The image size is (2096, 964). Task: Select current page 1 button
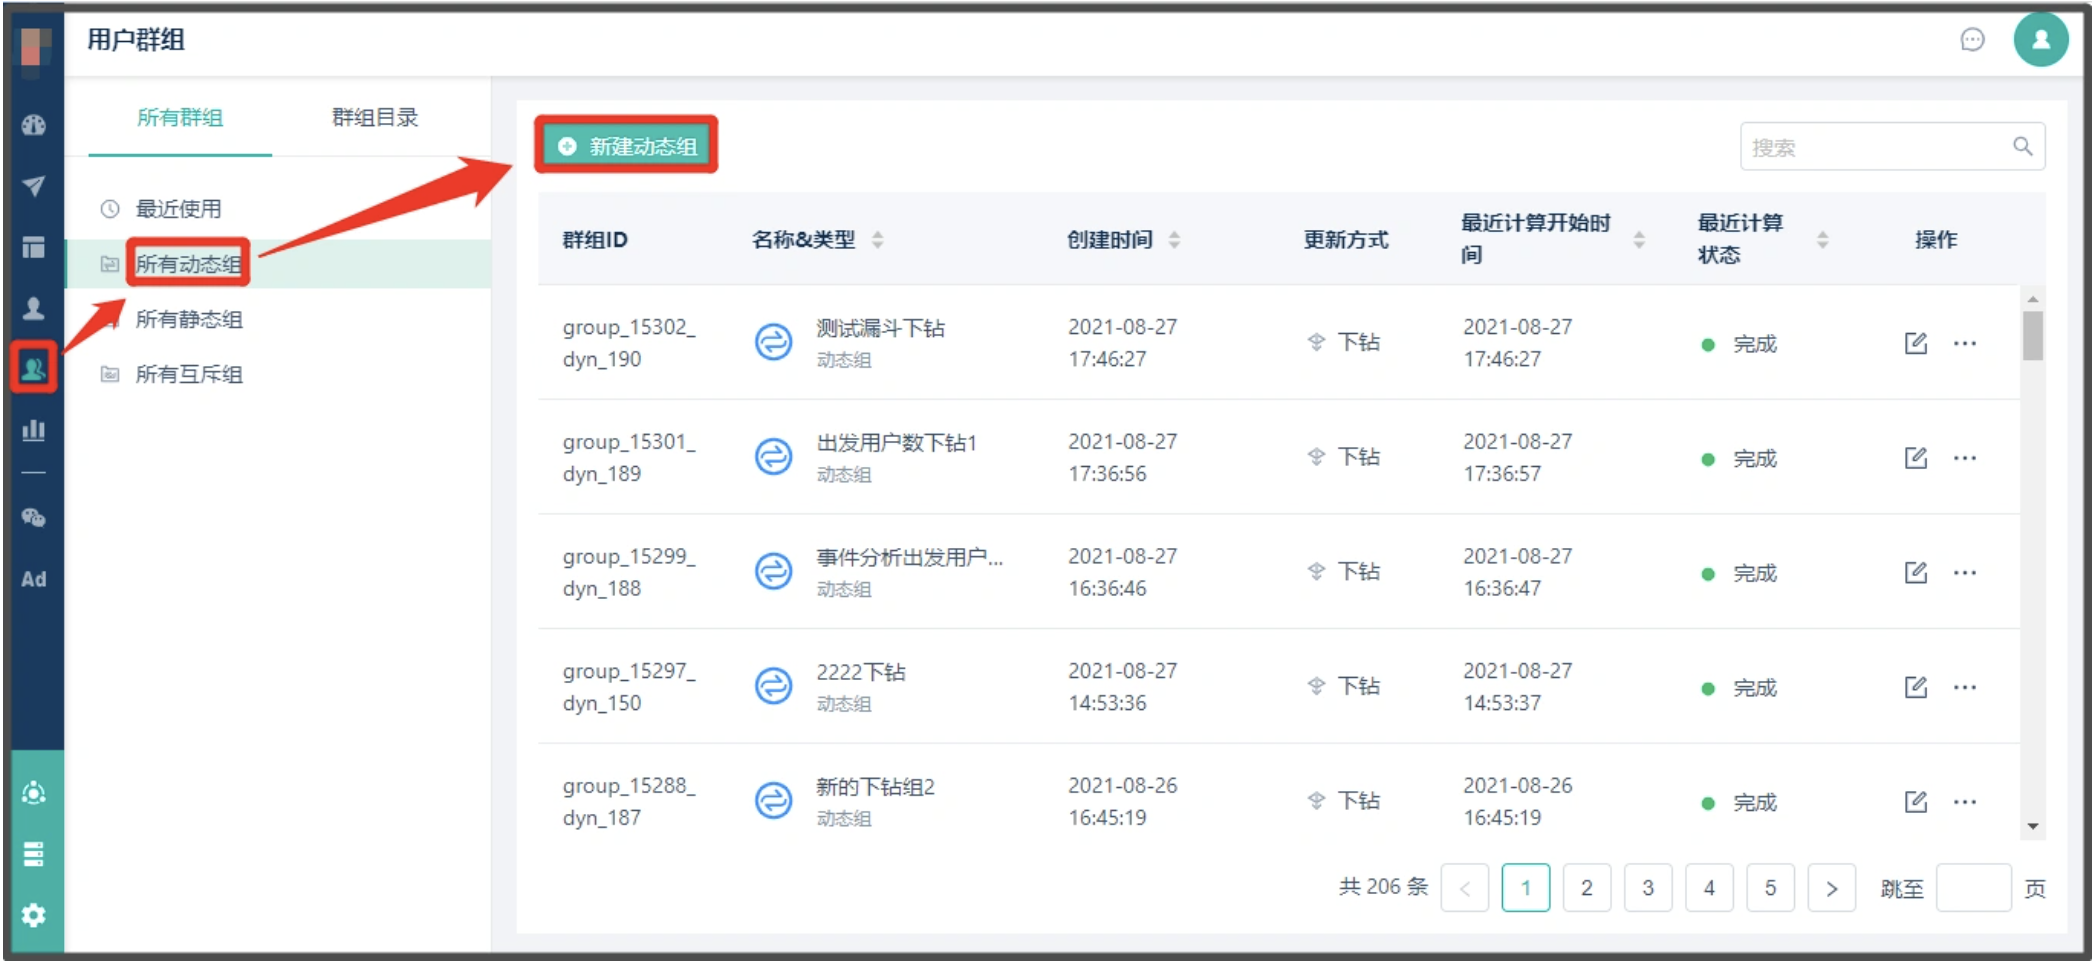coord(1526,888)
